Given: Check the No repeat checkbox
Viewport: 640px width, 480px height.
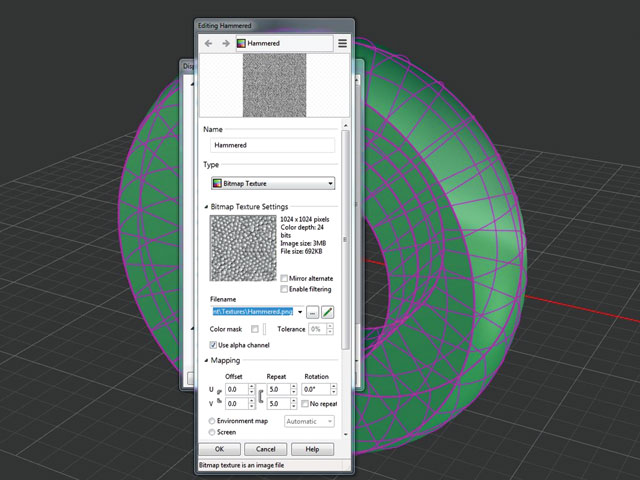Looking at the screenshot, I should coord(304,404).
